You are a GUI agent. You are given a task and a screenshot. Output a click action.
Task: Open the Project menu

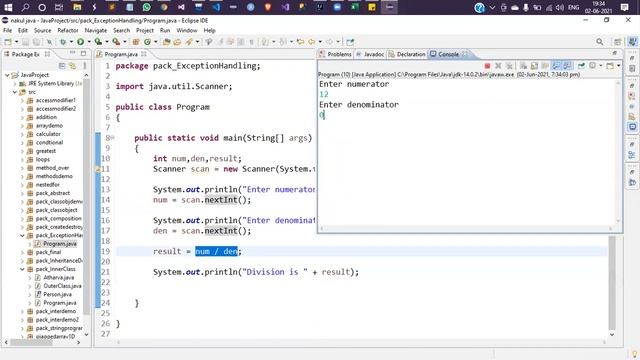[x=145, y=31]
